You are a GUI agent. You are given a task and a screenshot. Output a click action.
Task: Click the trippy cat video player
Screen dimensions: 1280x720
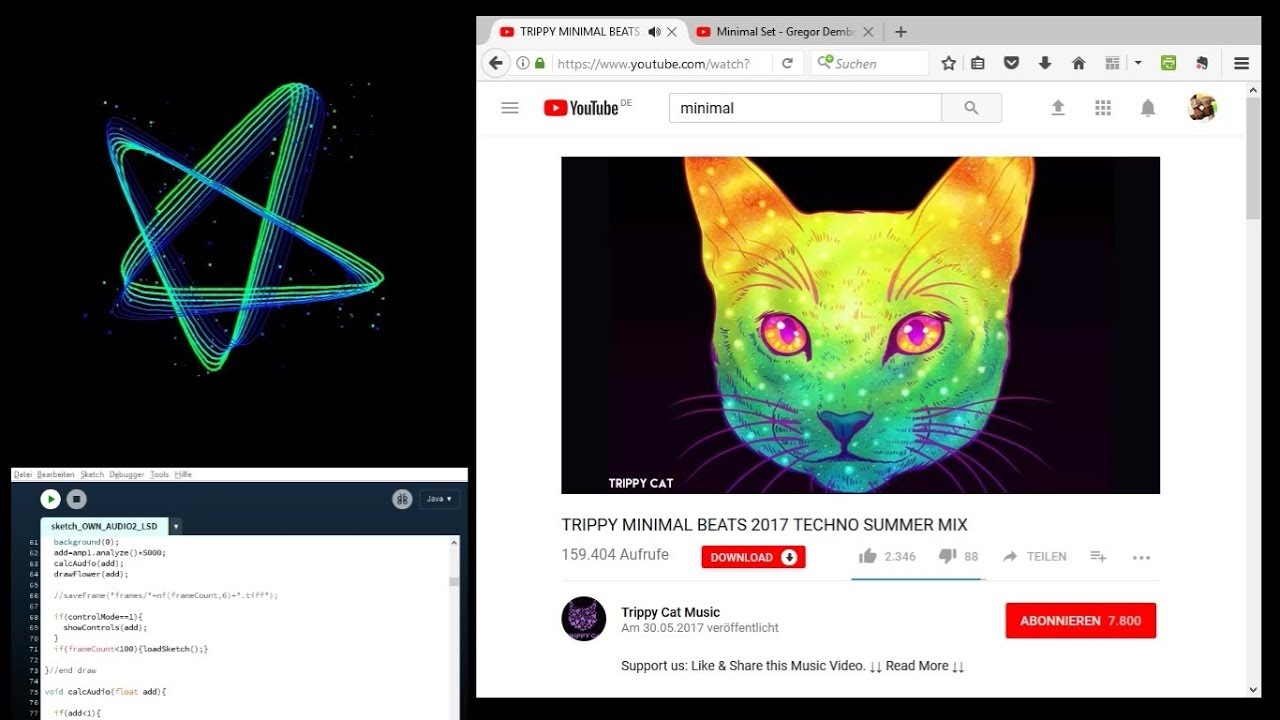[x=860, y=325]
